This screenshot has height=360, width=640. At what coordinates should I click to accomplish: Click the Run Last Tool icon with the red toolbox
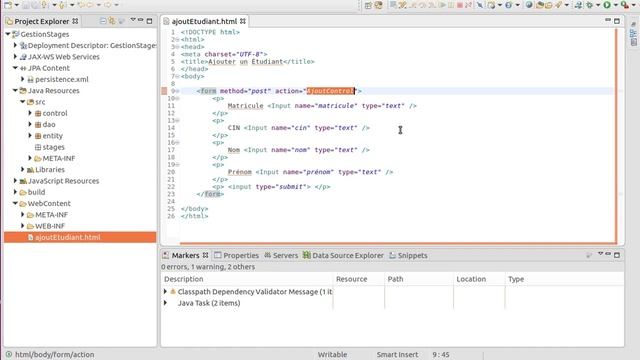click(624, 5)
